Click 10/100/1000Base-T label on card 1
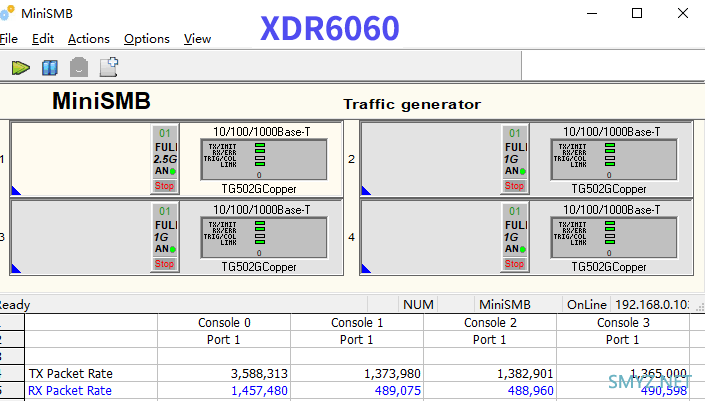This screenshot has height=401, width=705. pos(262,132)
